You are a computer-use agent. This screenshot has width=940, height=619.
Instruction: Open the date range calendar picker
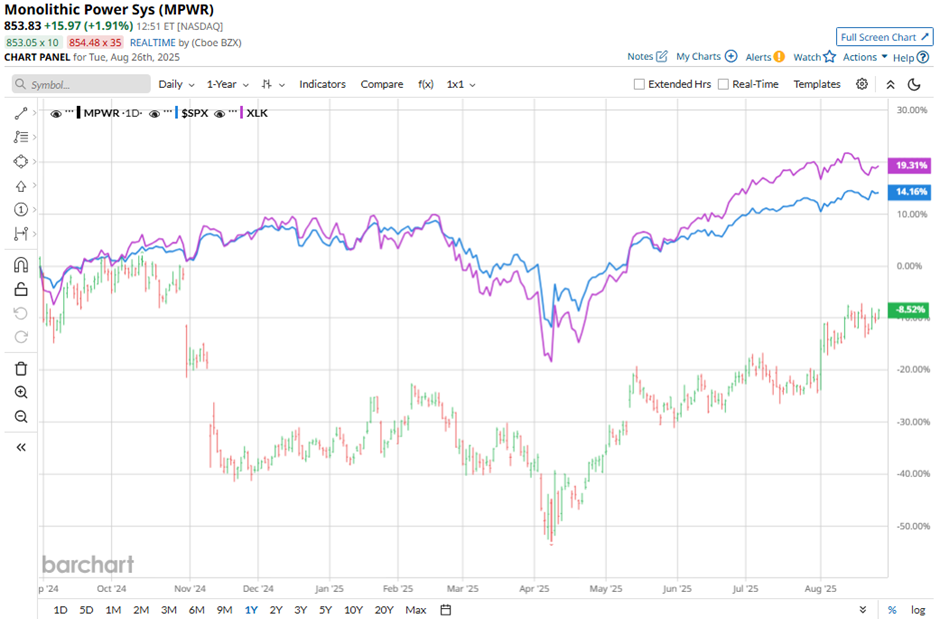click(445, 609)
